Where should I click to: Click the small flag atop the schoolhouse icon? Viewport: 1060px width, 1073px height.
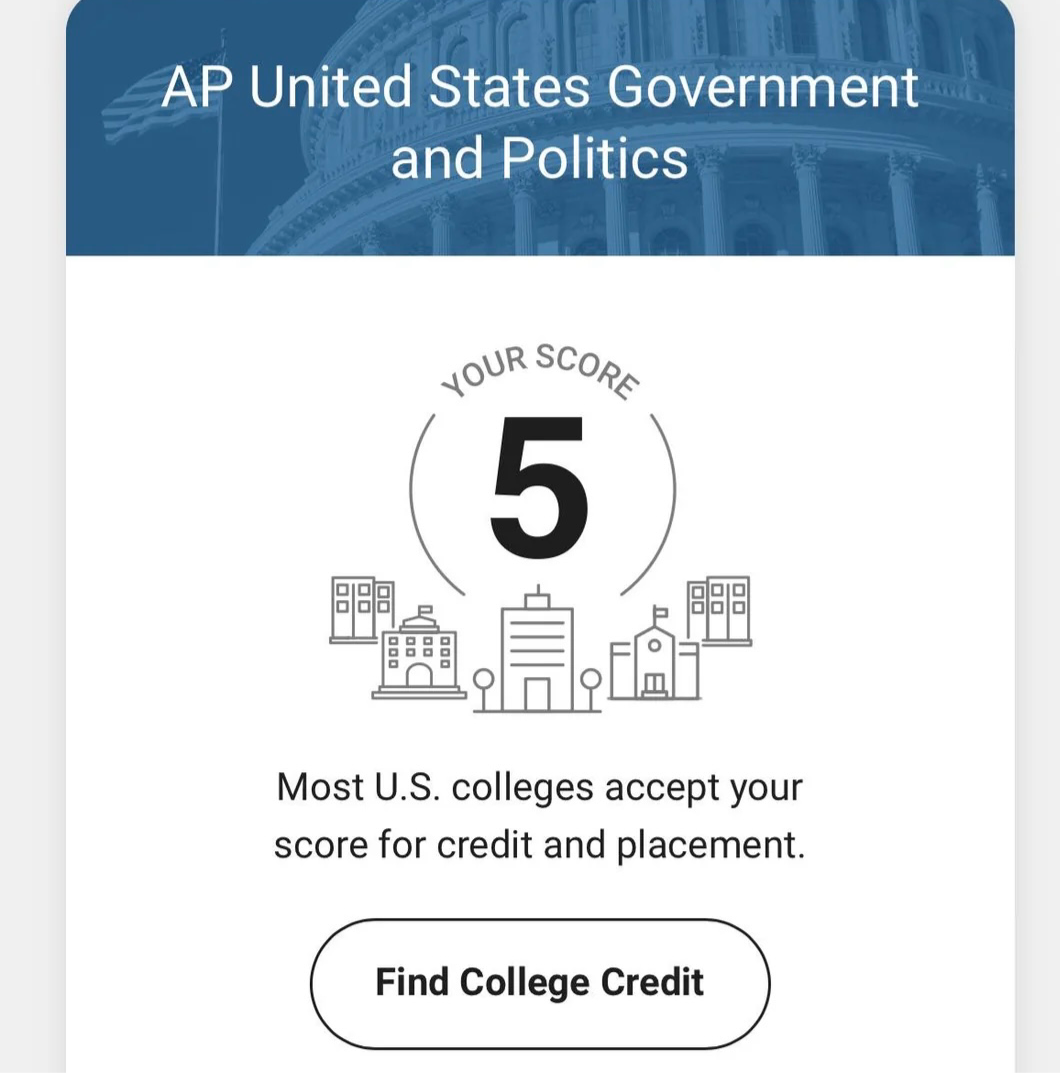[x=660, y=612]
